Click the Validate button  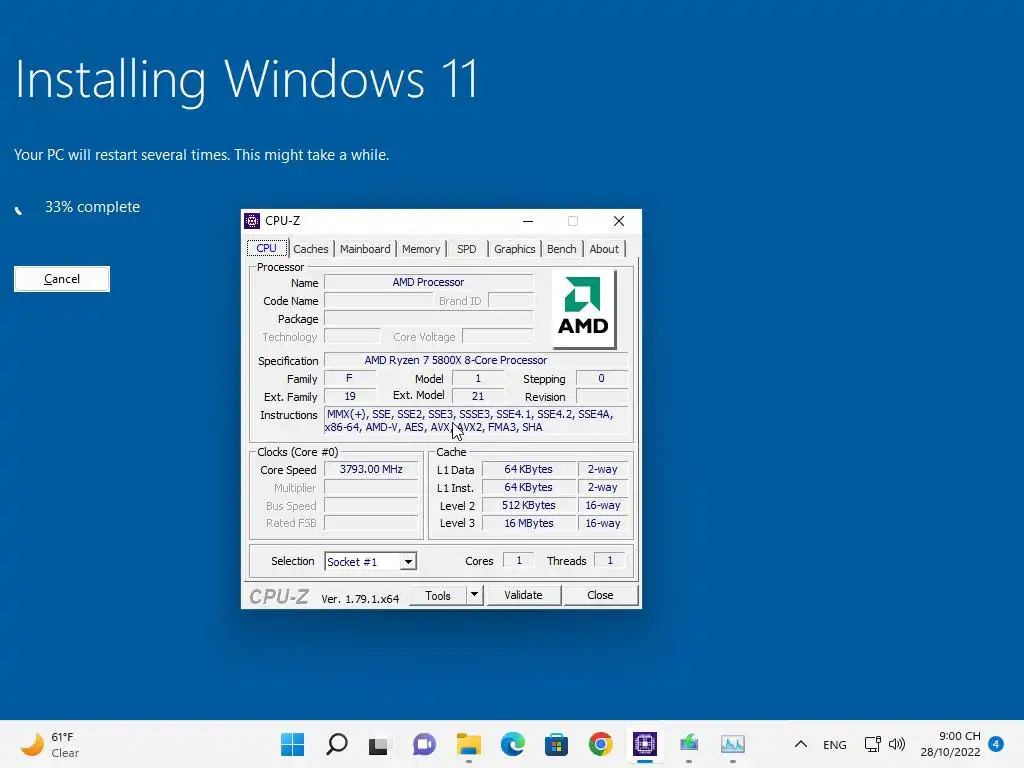tap(523, 595)
